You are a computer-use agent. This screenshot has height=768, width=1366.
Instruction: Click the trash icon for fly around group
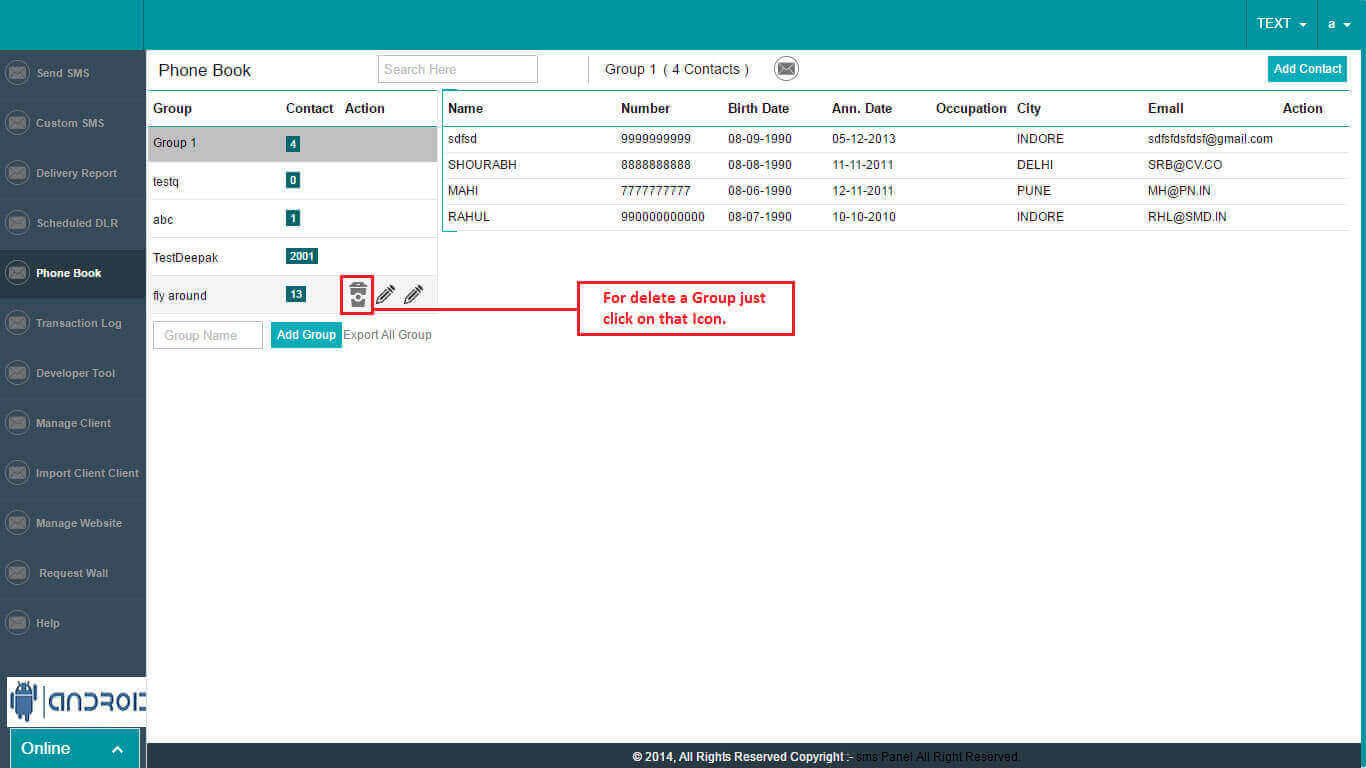click(x=358, y=294)
